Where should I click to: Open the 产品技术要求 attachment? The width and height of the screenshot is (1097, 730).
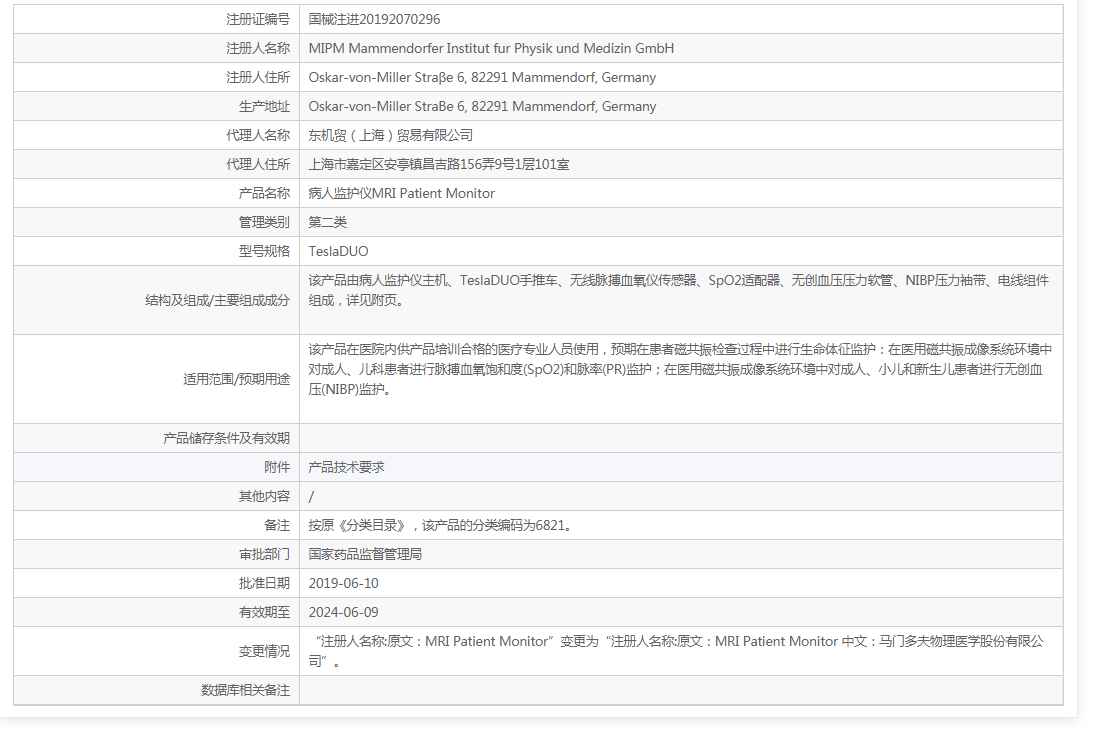346,468
